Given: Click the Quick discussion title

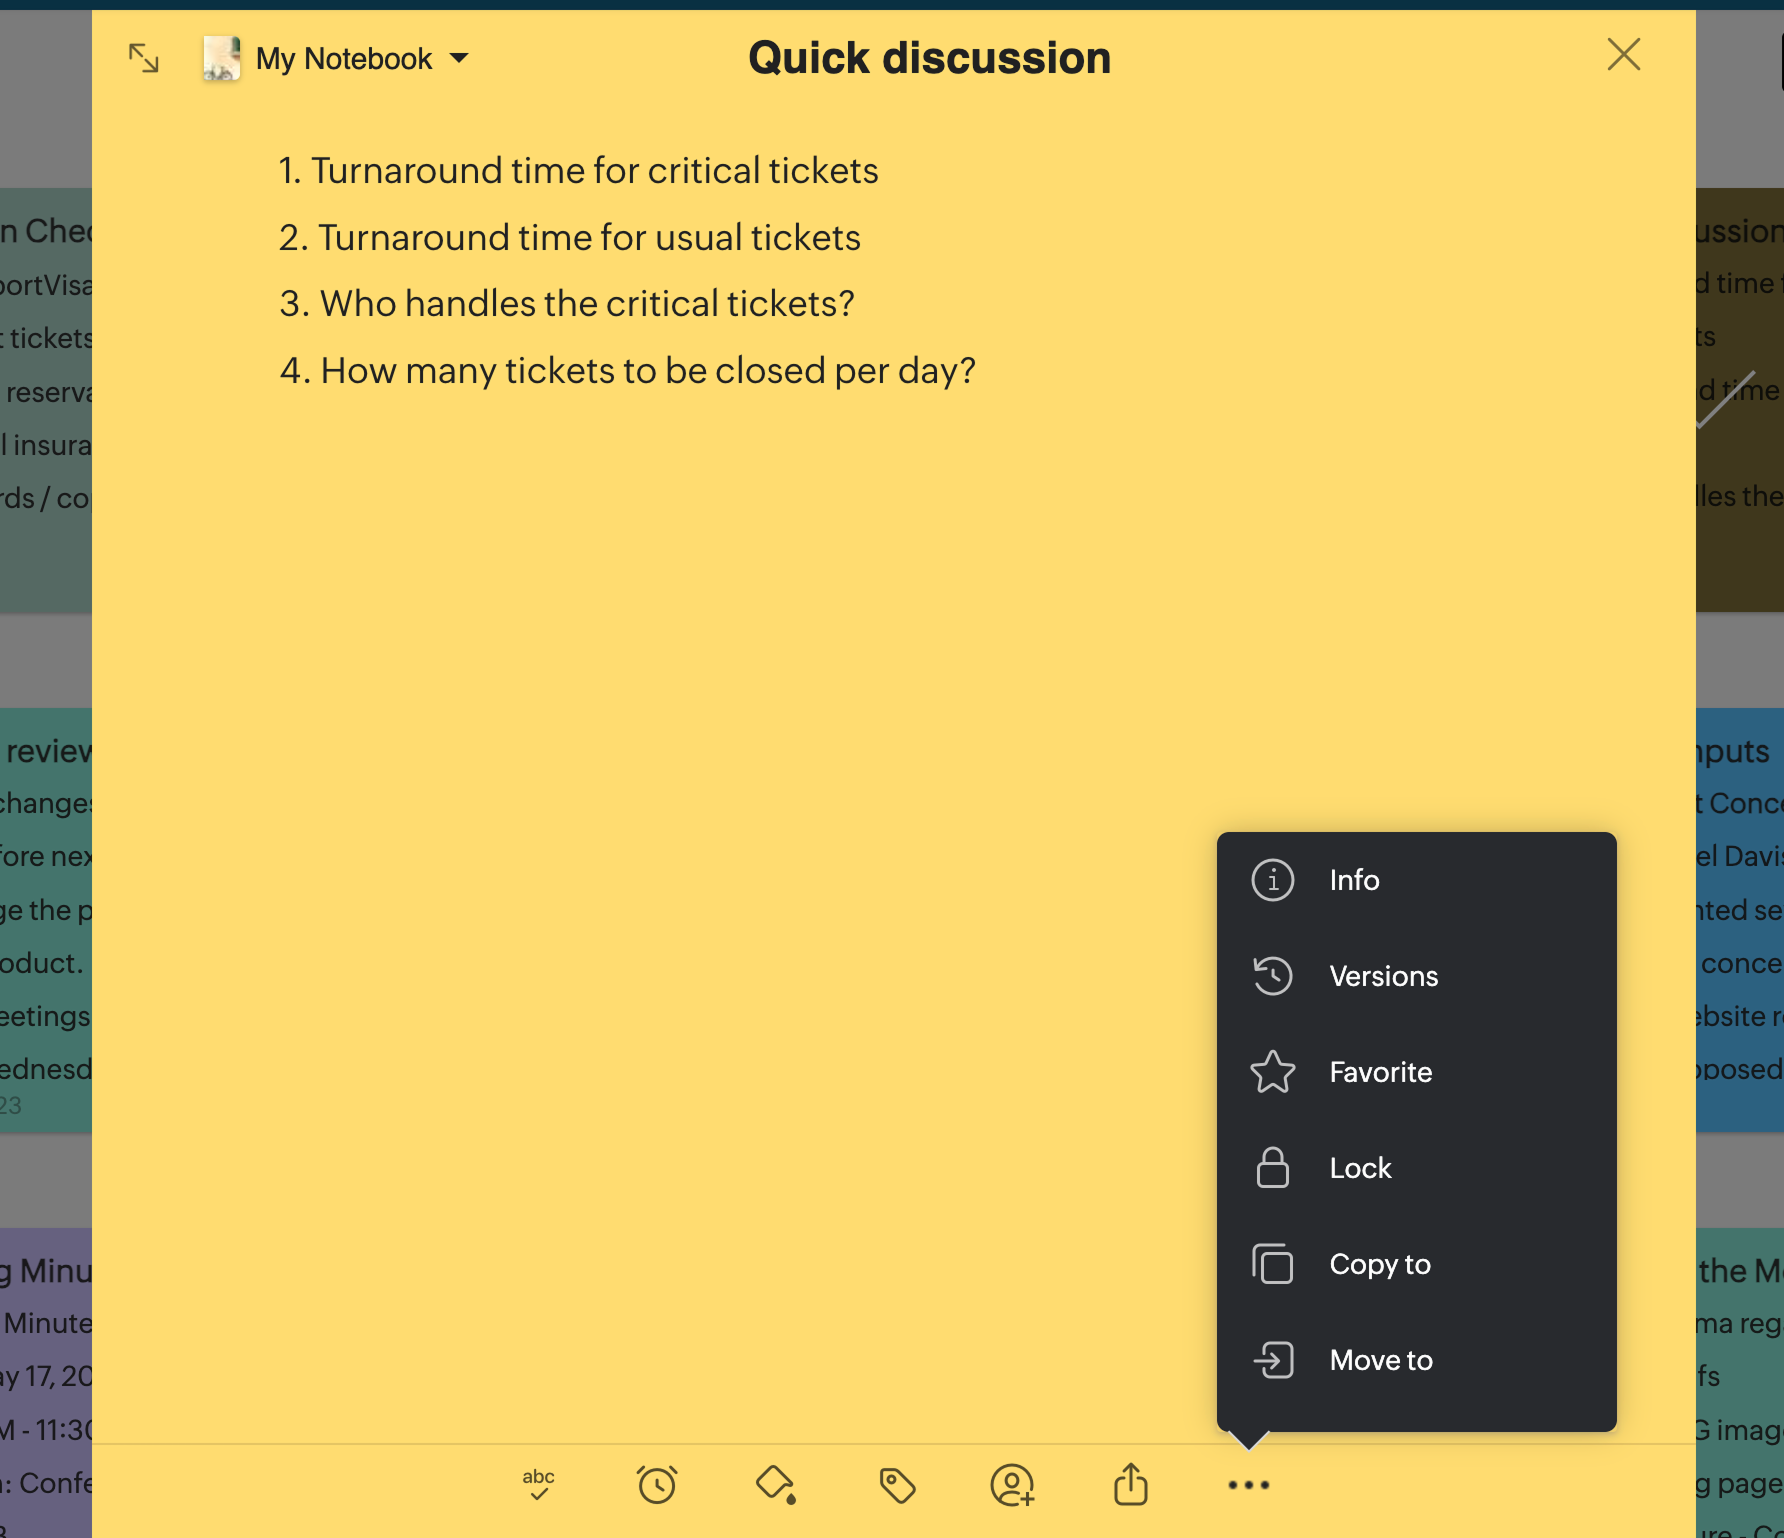Looking at the screenshot, I should 930,58.
